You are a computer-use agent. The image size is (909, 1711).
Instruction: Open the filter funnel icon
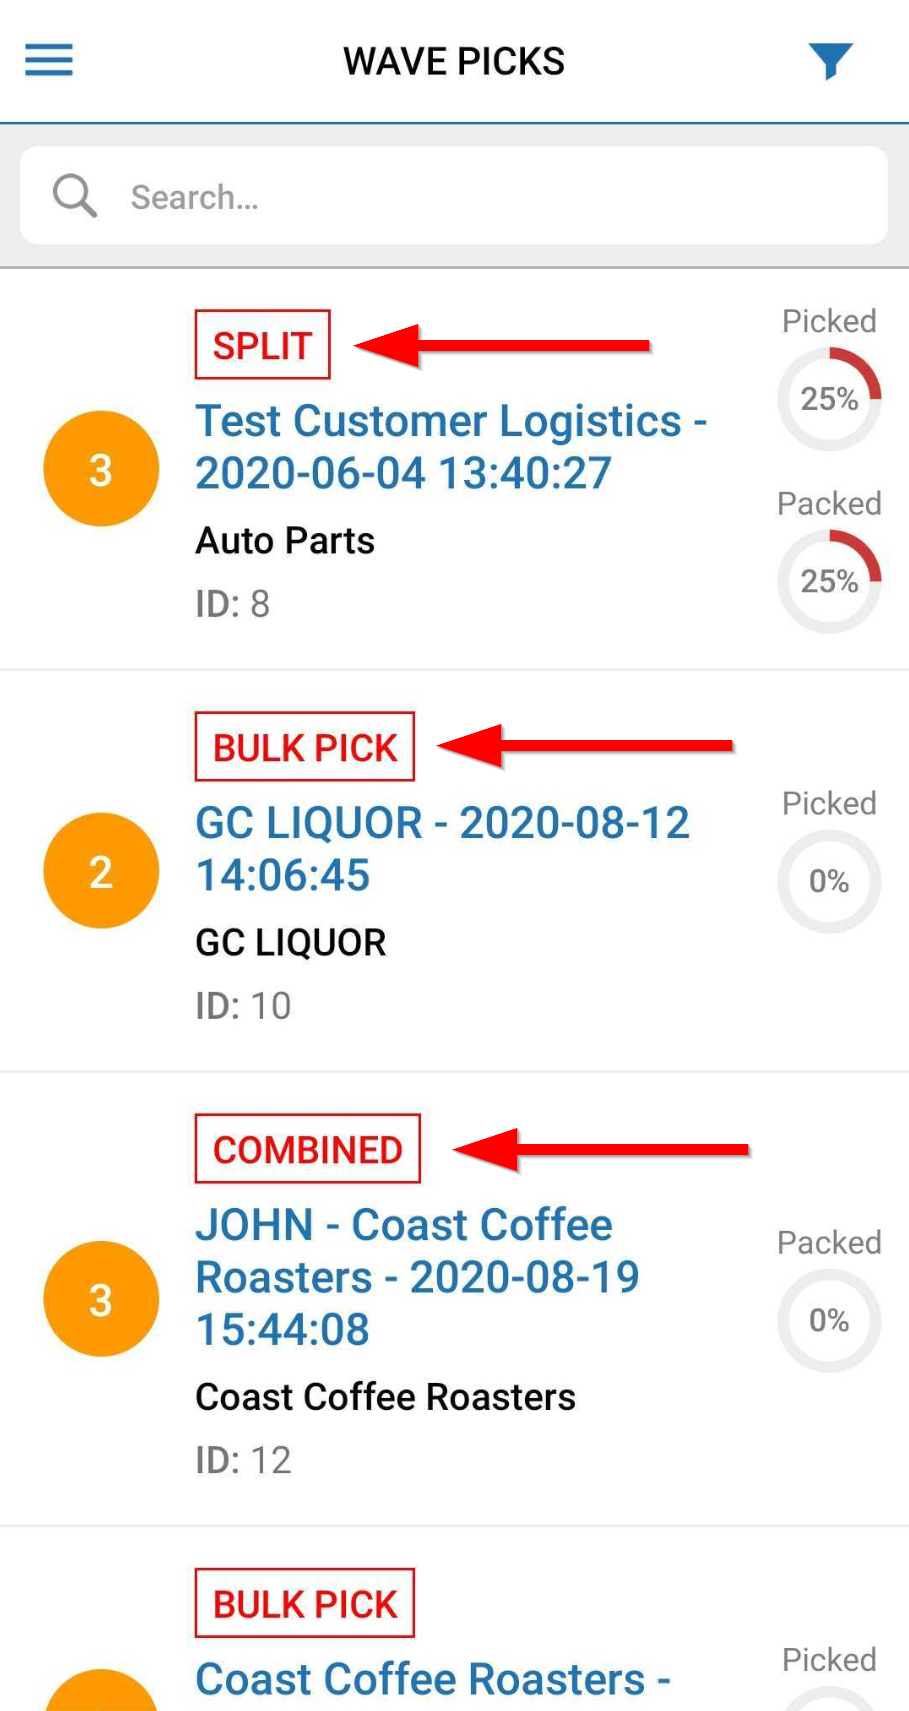(x=830, y=61)
